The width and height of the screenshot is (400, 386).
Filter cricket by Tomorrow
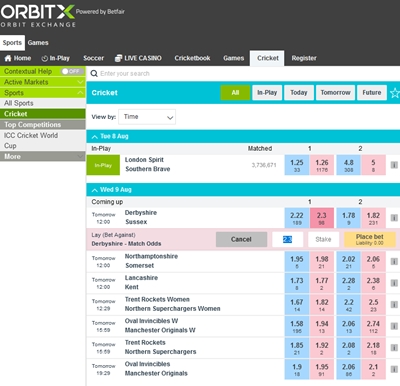coord(335,93)
